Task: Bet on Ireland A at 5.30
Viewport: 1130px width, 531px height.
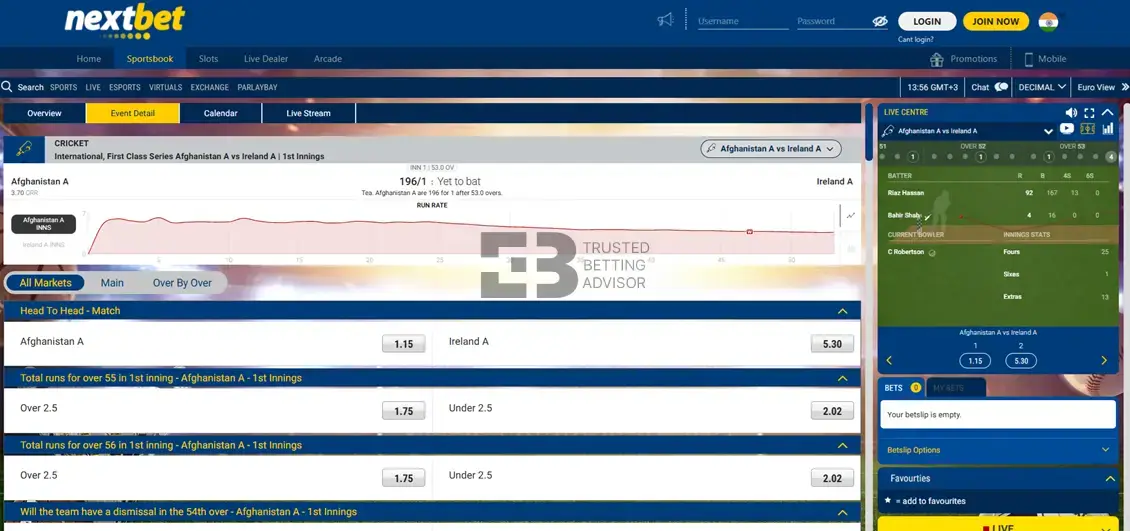Action: pos(832,344)
